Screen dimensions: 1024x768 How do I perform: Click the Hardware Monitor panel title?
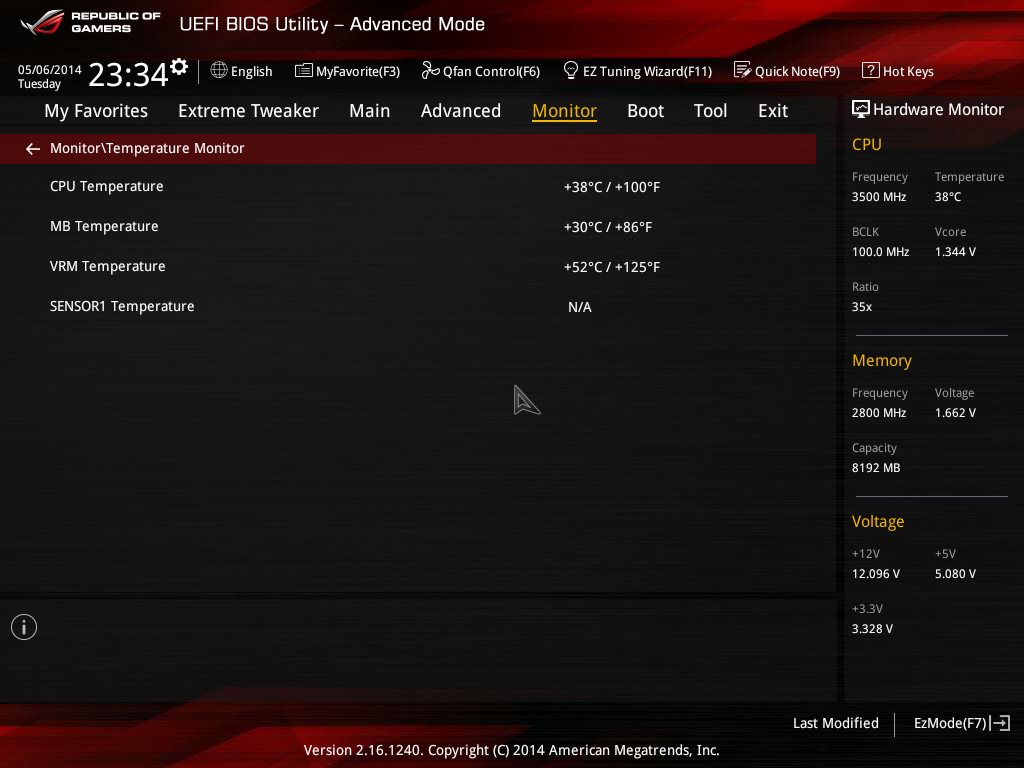pyautogui.click(x=938, y=110)
